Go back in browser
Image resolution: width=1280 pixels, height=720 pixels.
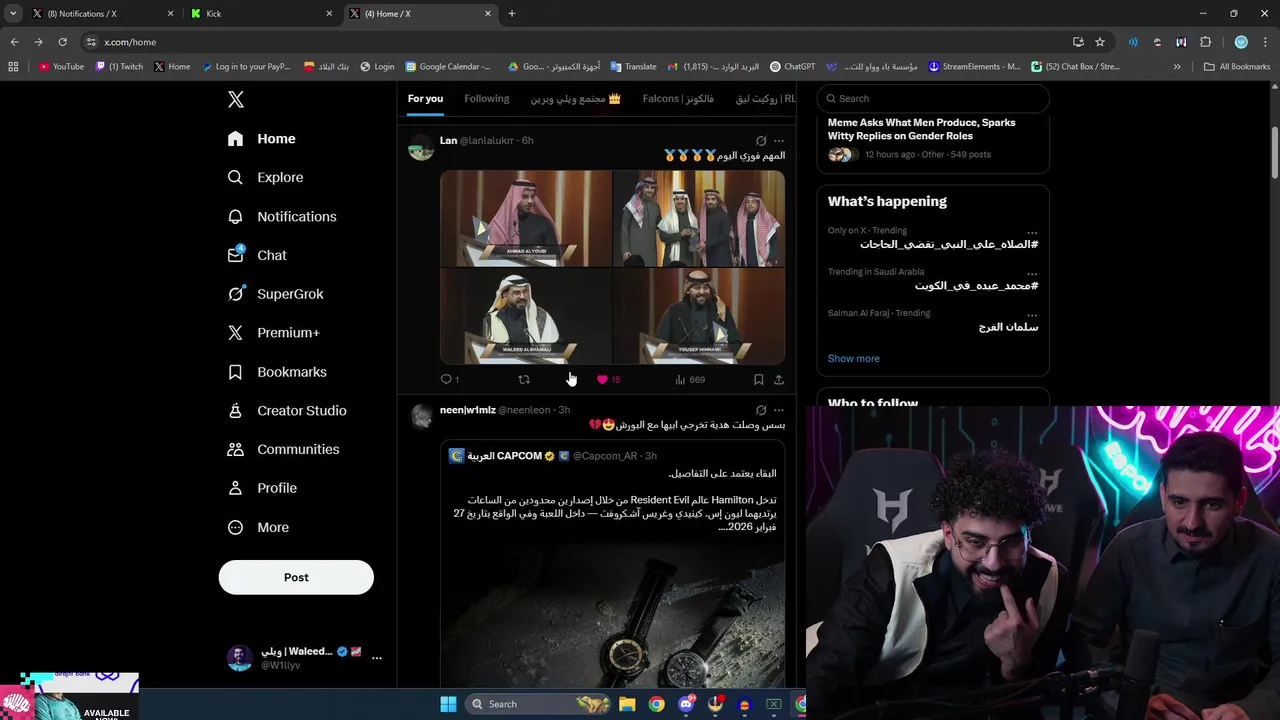[x=14, y=42]
